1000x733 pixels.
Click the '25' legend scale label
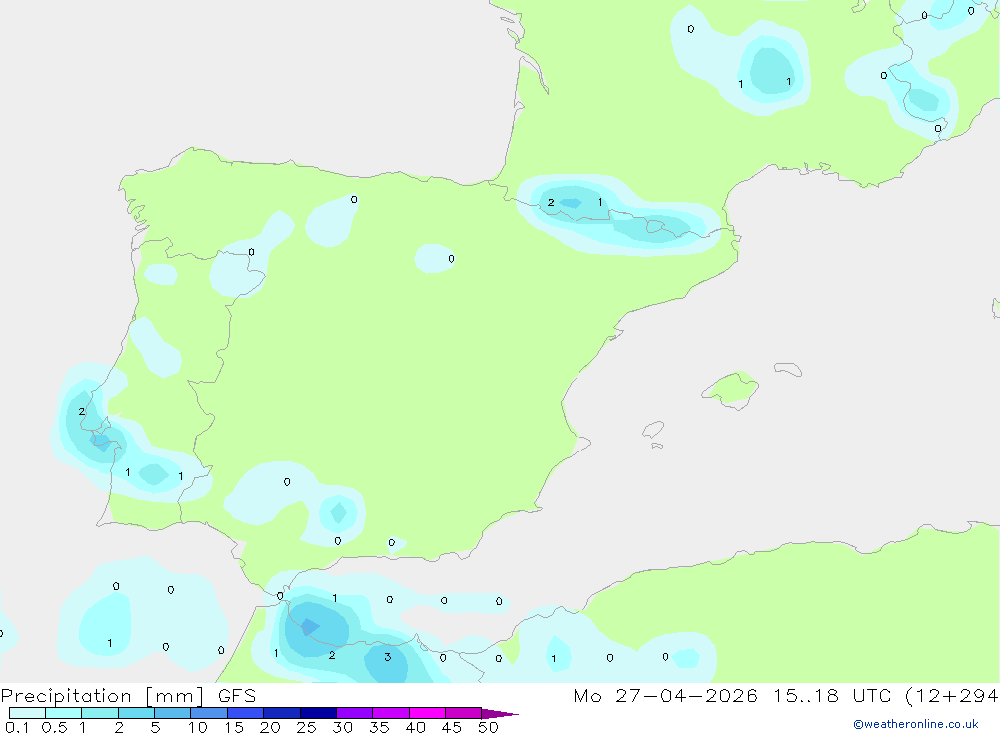(306, 727)
